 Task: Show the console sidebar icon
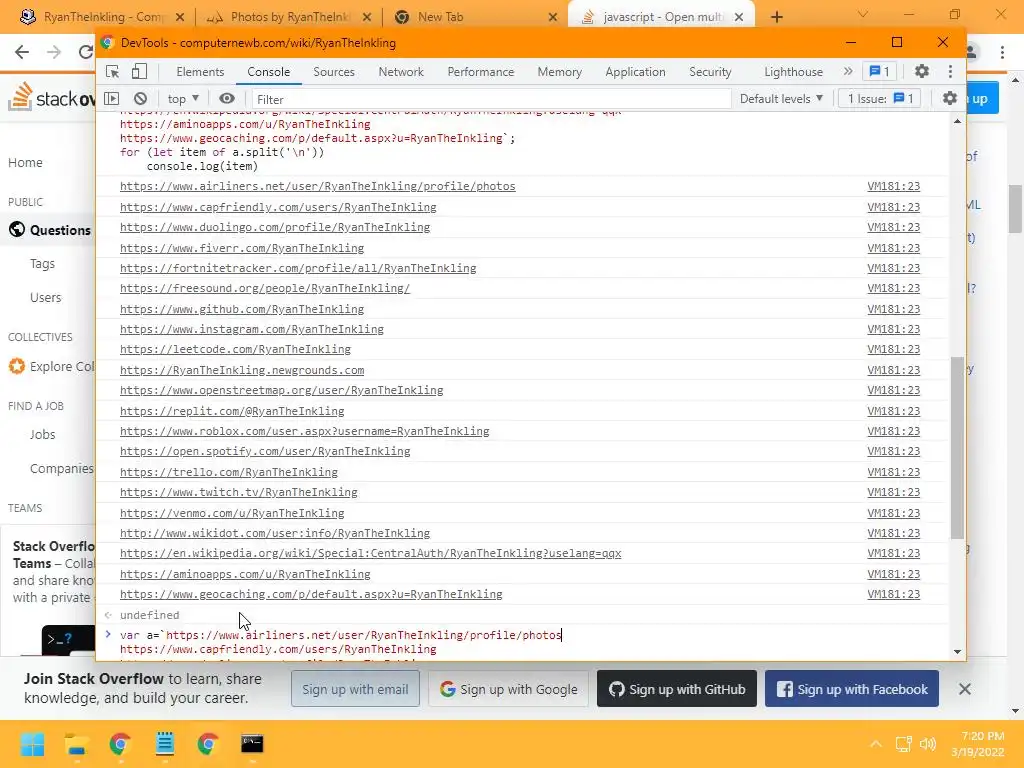(112, 99)
